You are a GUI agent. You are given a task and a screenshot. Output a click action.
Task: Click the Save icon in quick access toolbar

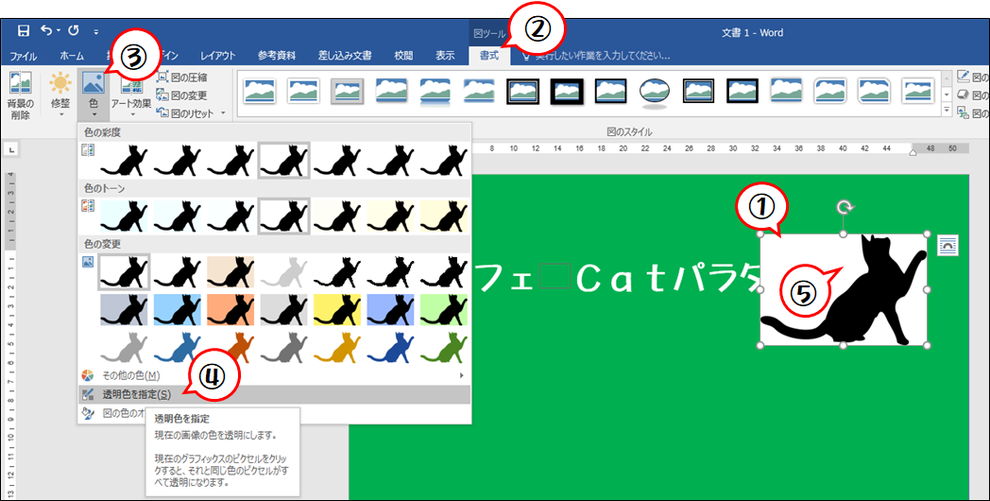tap(24, 31)
